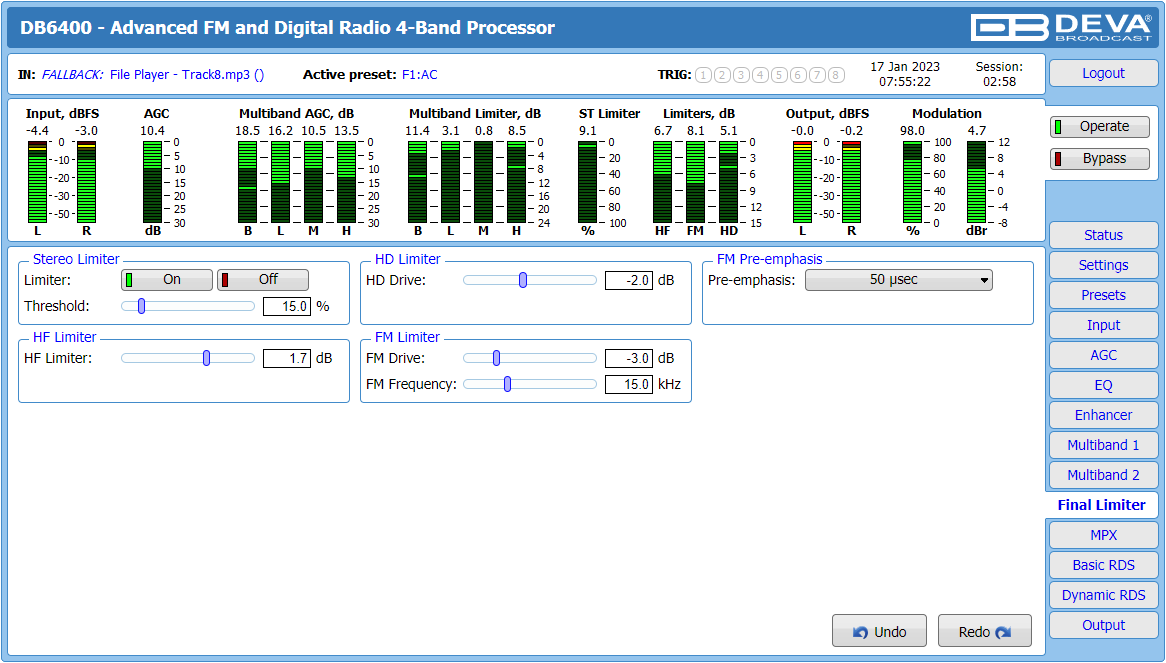Click the Modulation percent meter
Image resolution: width=1166 pixels, height=663 pixels.
(x=912, y=182)
